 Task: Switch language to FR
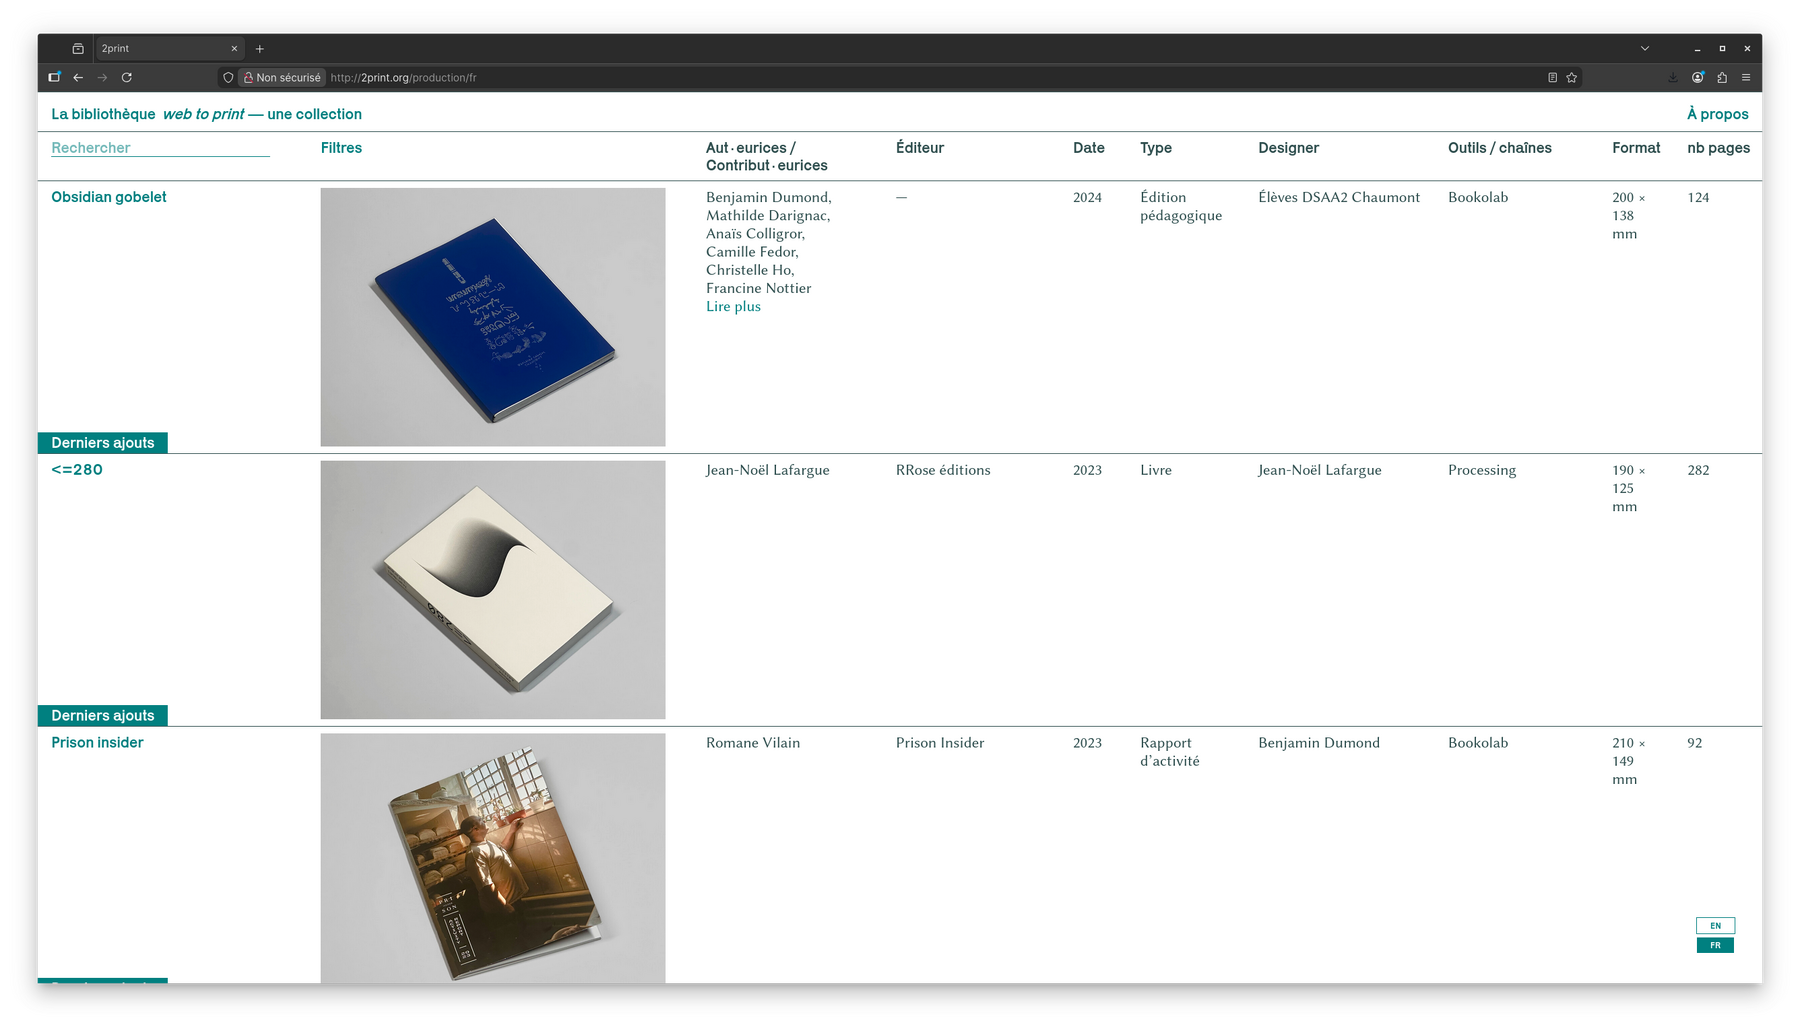coord(1715,945)
